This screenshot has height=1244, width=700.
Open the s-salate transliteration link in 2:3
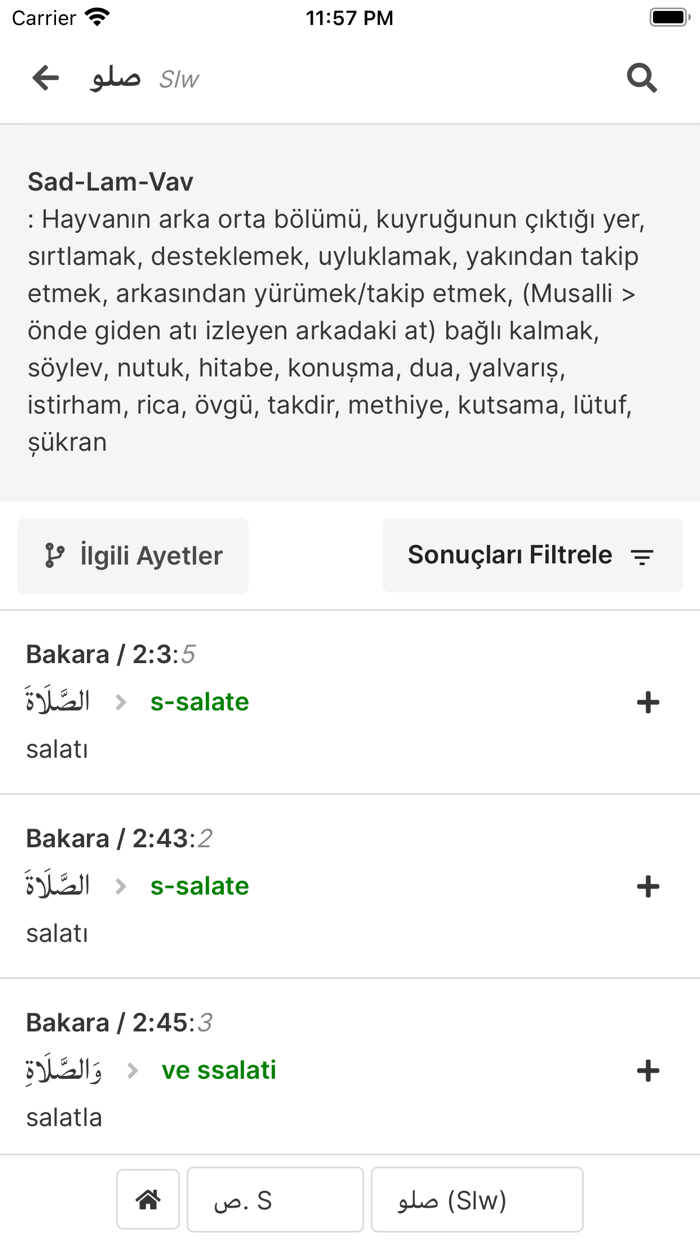tap(199, 702)
